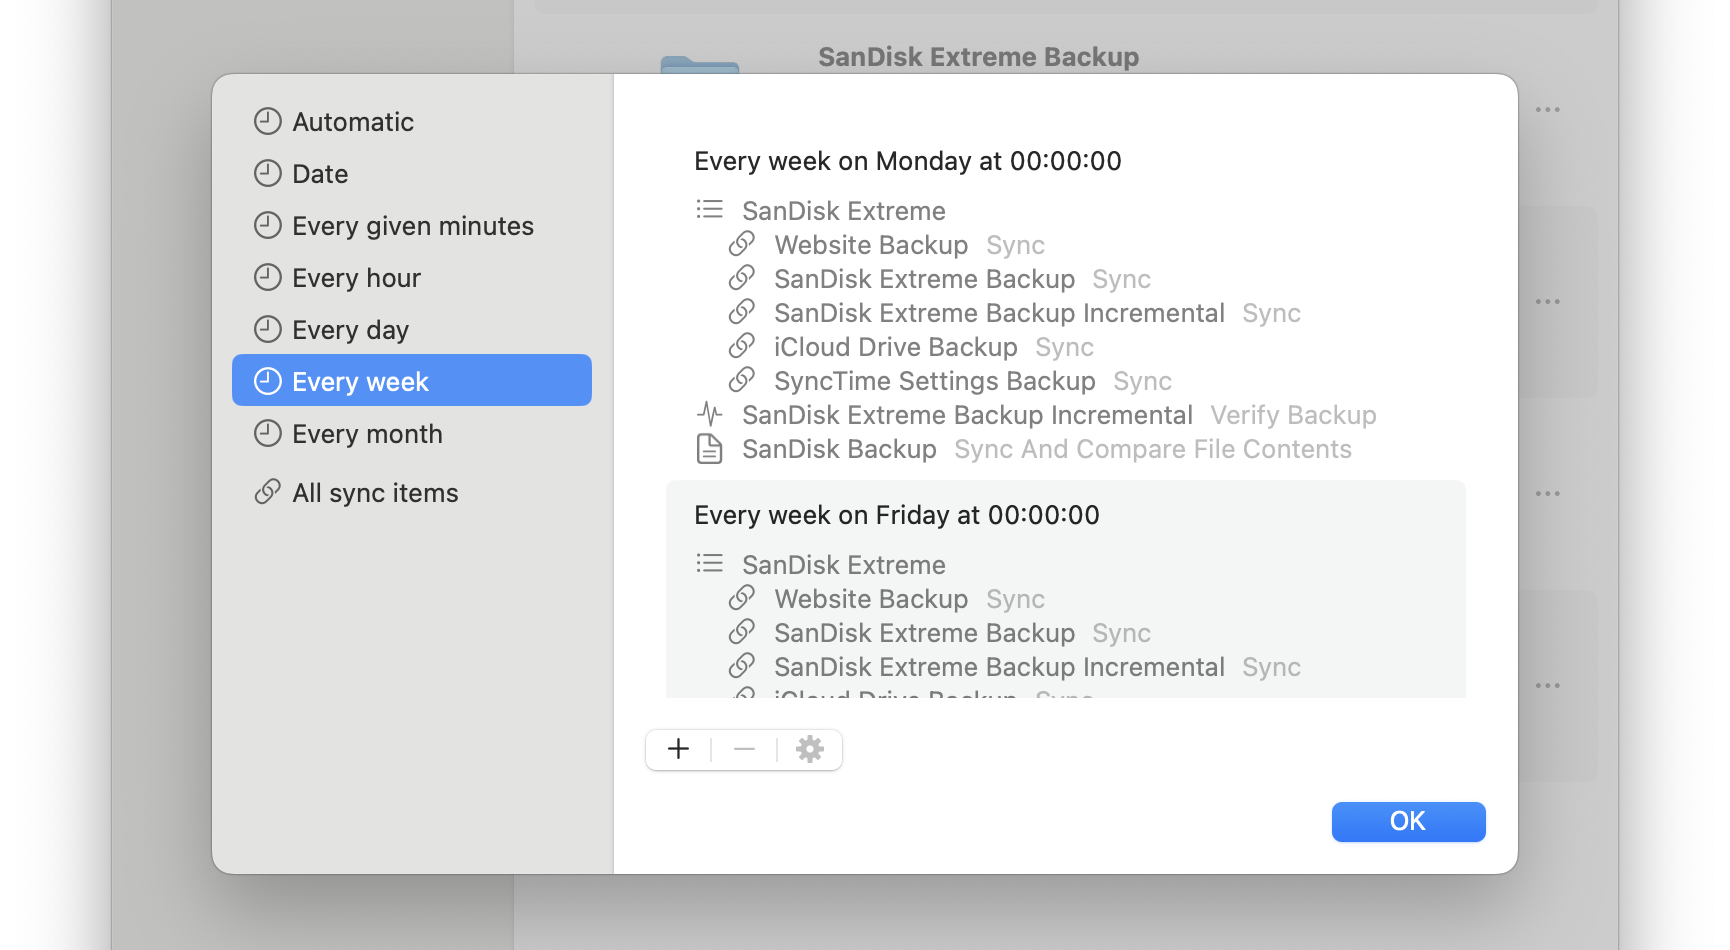This screenshot has height=950, width=1730.
Task: Click link icon for SanDisk Extreme Backup under Friday
Action: 741,632
